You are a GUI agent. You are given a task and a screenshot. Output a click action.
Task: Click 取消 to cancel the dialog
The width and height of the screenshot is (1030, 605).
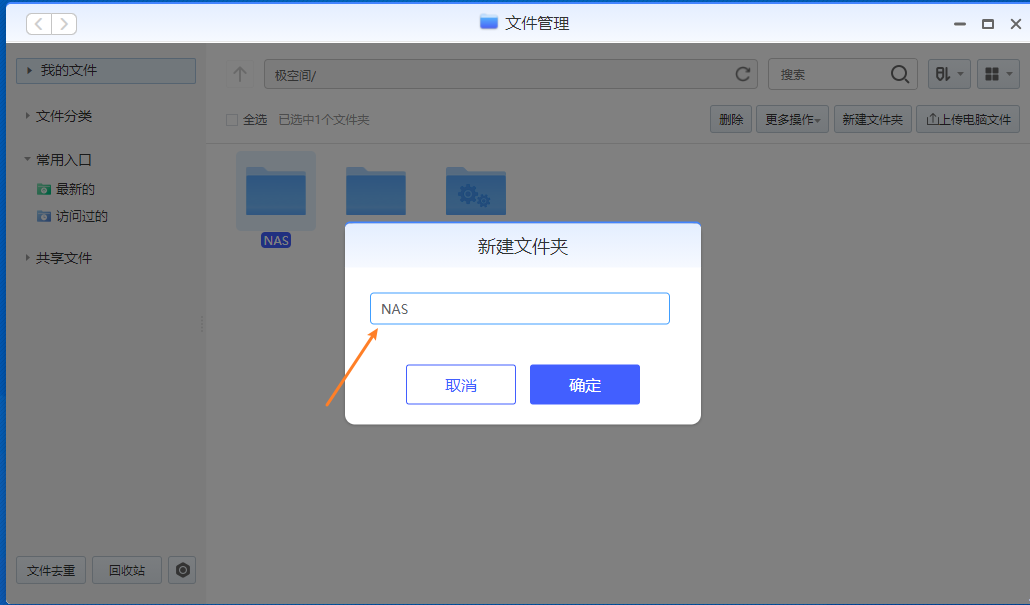click(461, 385)
